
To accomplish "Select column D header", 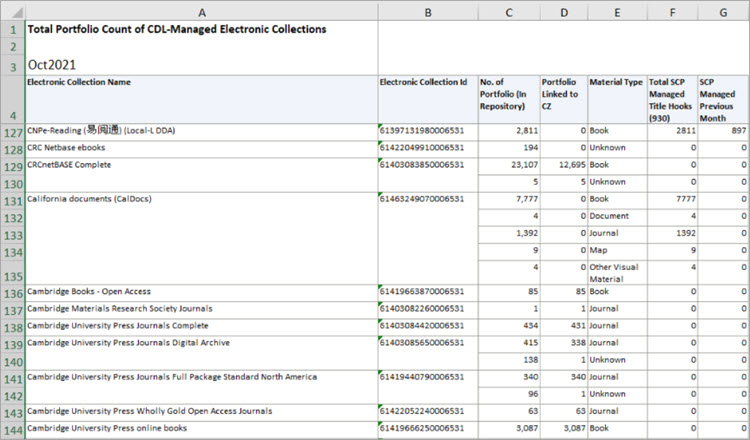I will 564,12.
